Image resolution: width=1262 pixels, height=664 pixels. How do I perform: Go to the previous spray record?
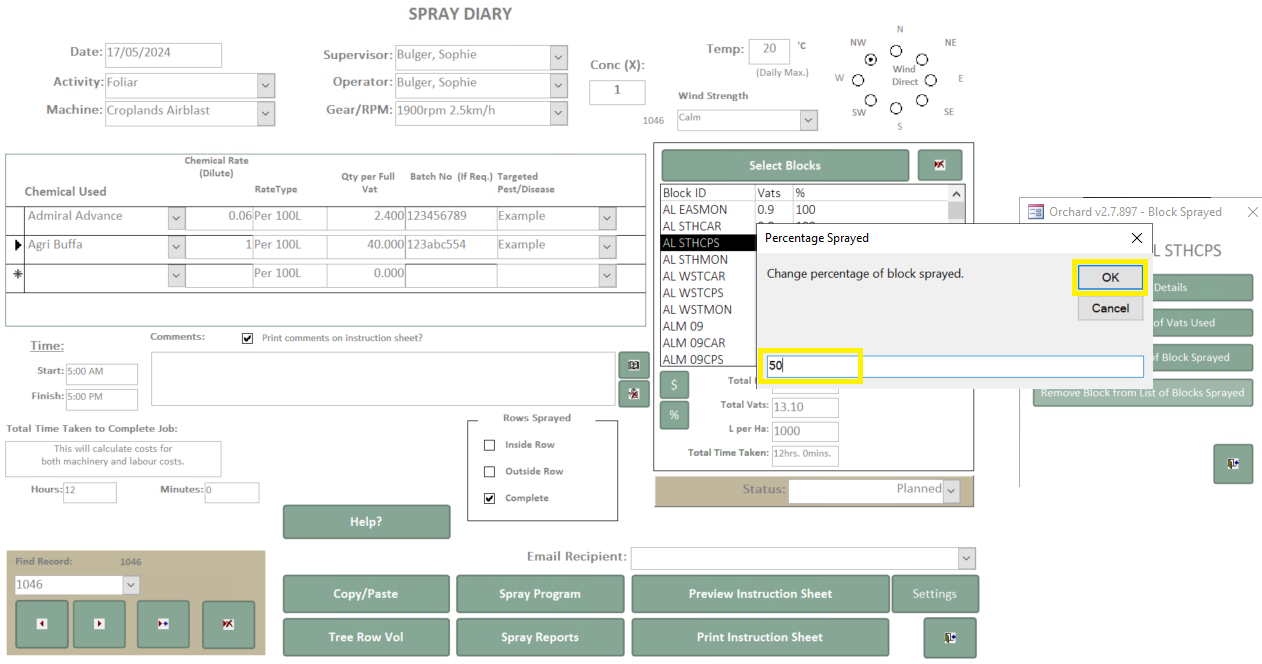[42, 624]
